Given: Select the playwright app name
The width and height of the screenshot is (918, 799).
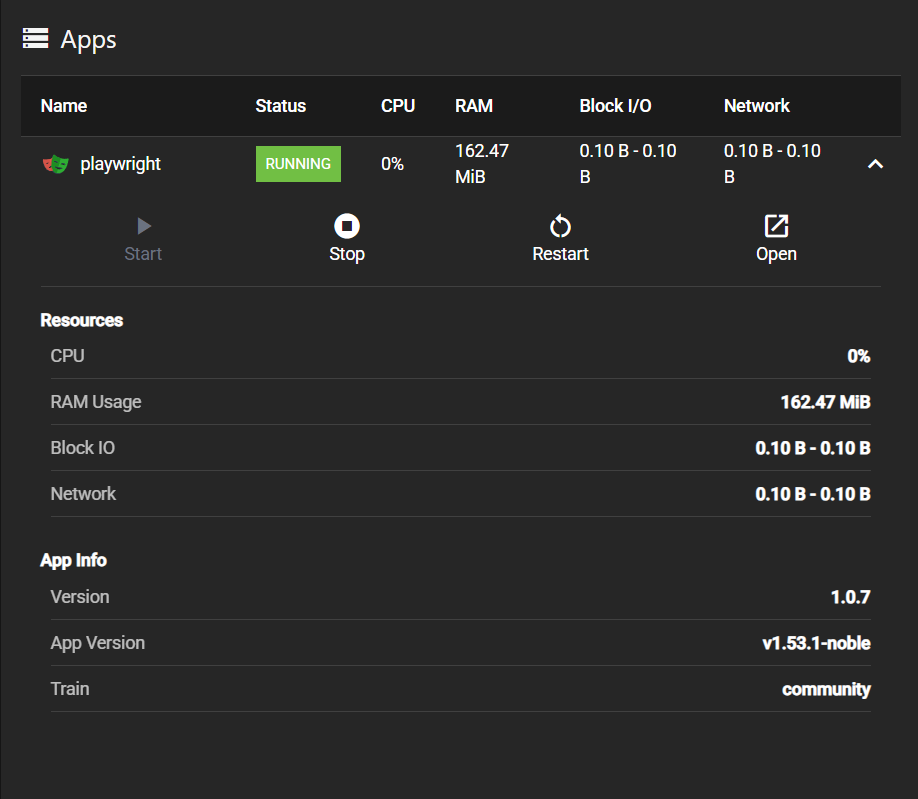Looking at the screenshot, I should coord(120,164).
